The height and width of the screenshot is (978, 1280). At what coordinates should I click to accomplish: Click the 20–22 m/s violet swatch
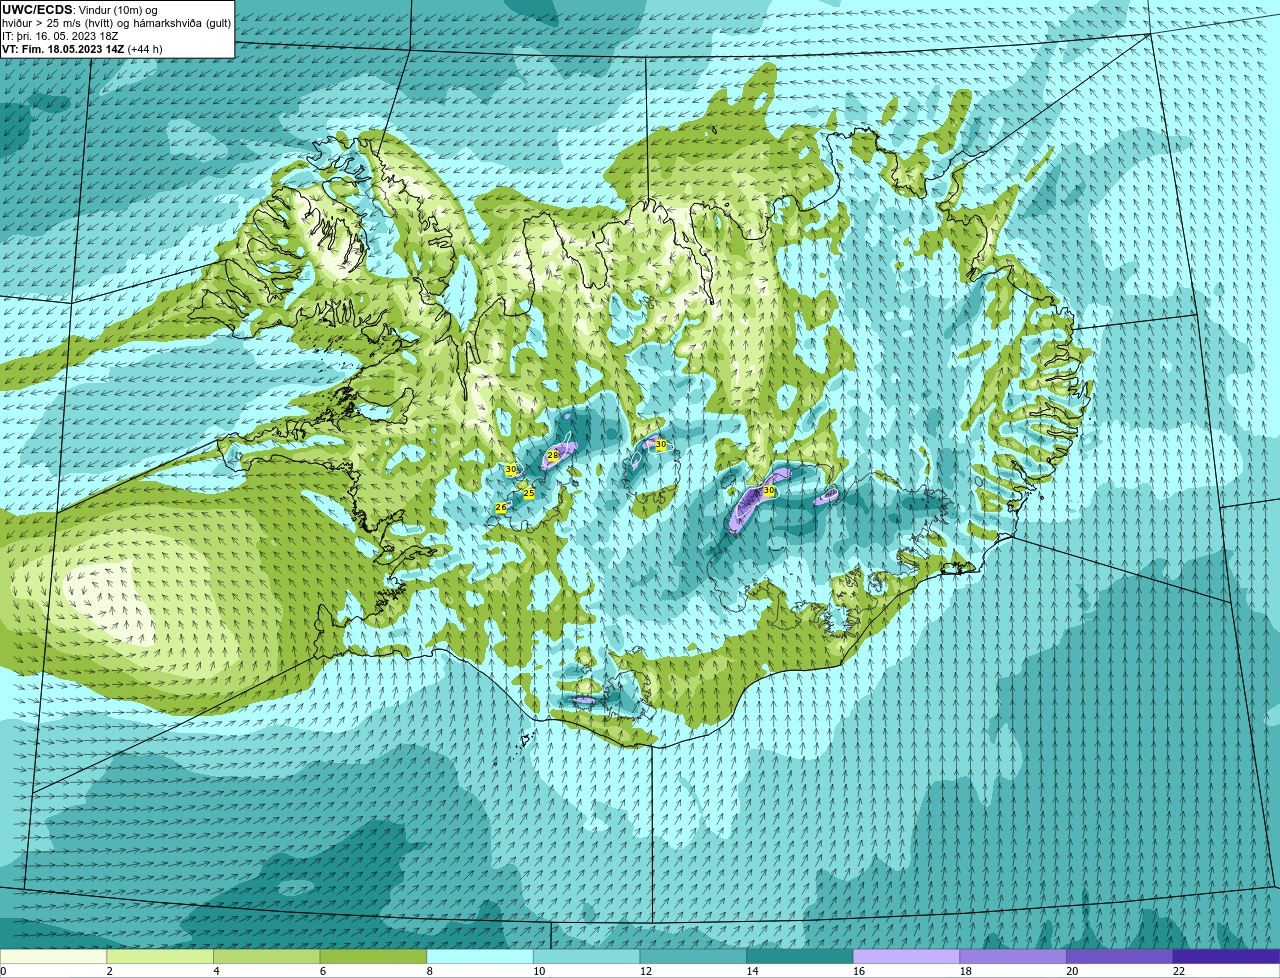(x=1119, y=957)
